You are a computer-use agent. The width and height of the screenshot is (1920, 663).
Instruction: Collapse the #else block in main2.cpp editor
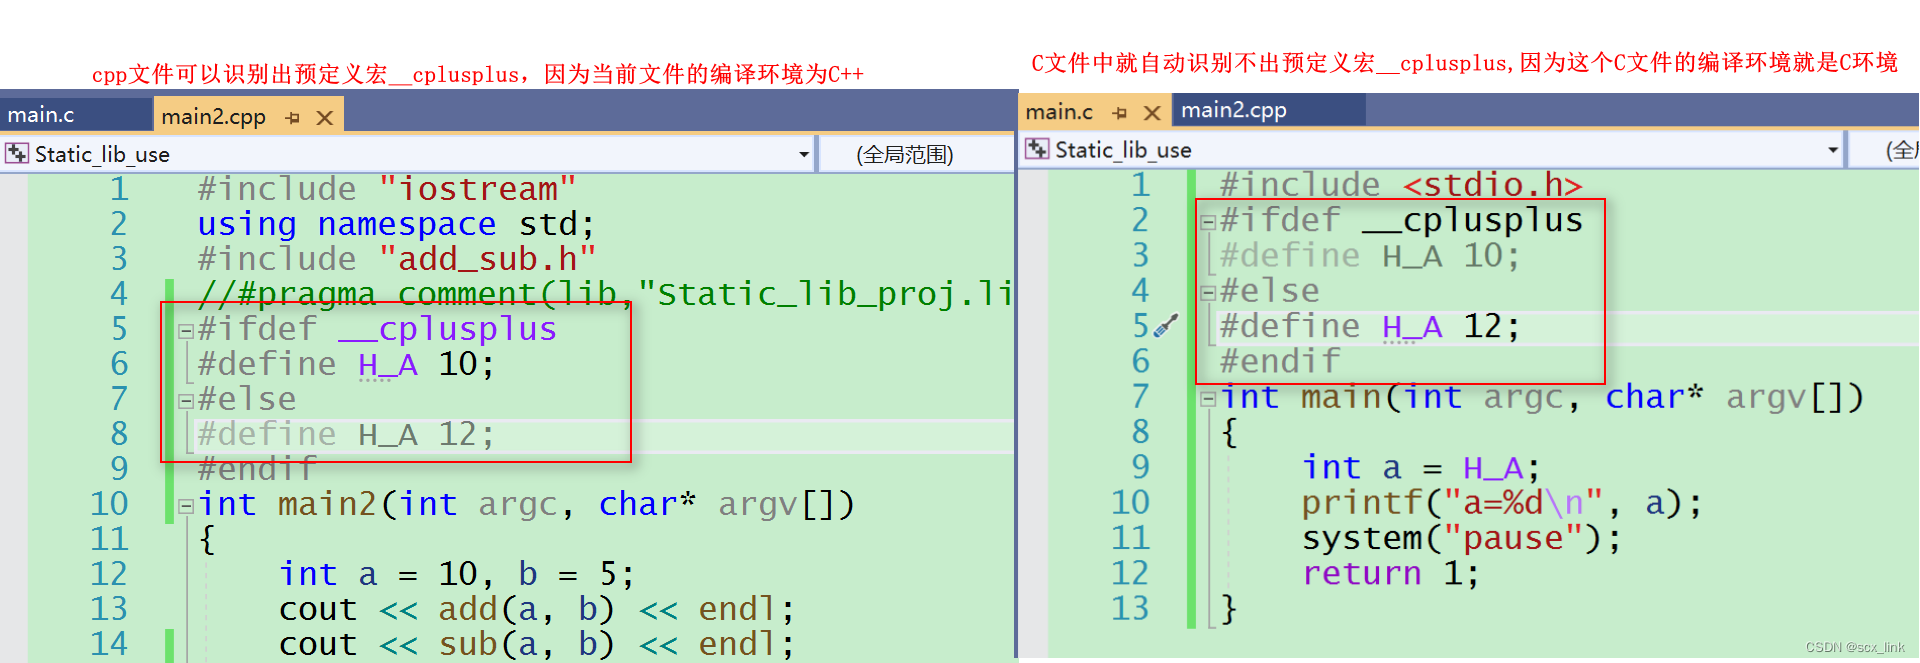pos(186,401)
